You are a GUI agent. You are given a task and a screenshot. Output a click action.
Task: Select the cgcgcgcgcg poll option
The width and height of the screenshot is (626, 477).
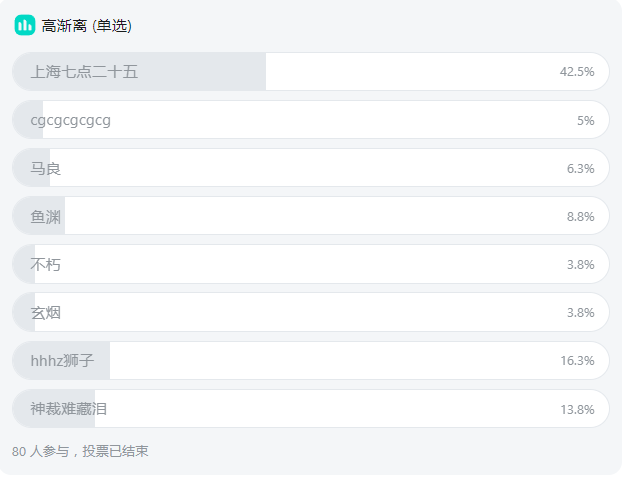(x=311, y=120)
